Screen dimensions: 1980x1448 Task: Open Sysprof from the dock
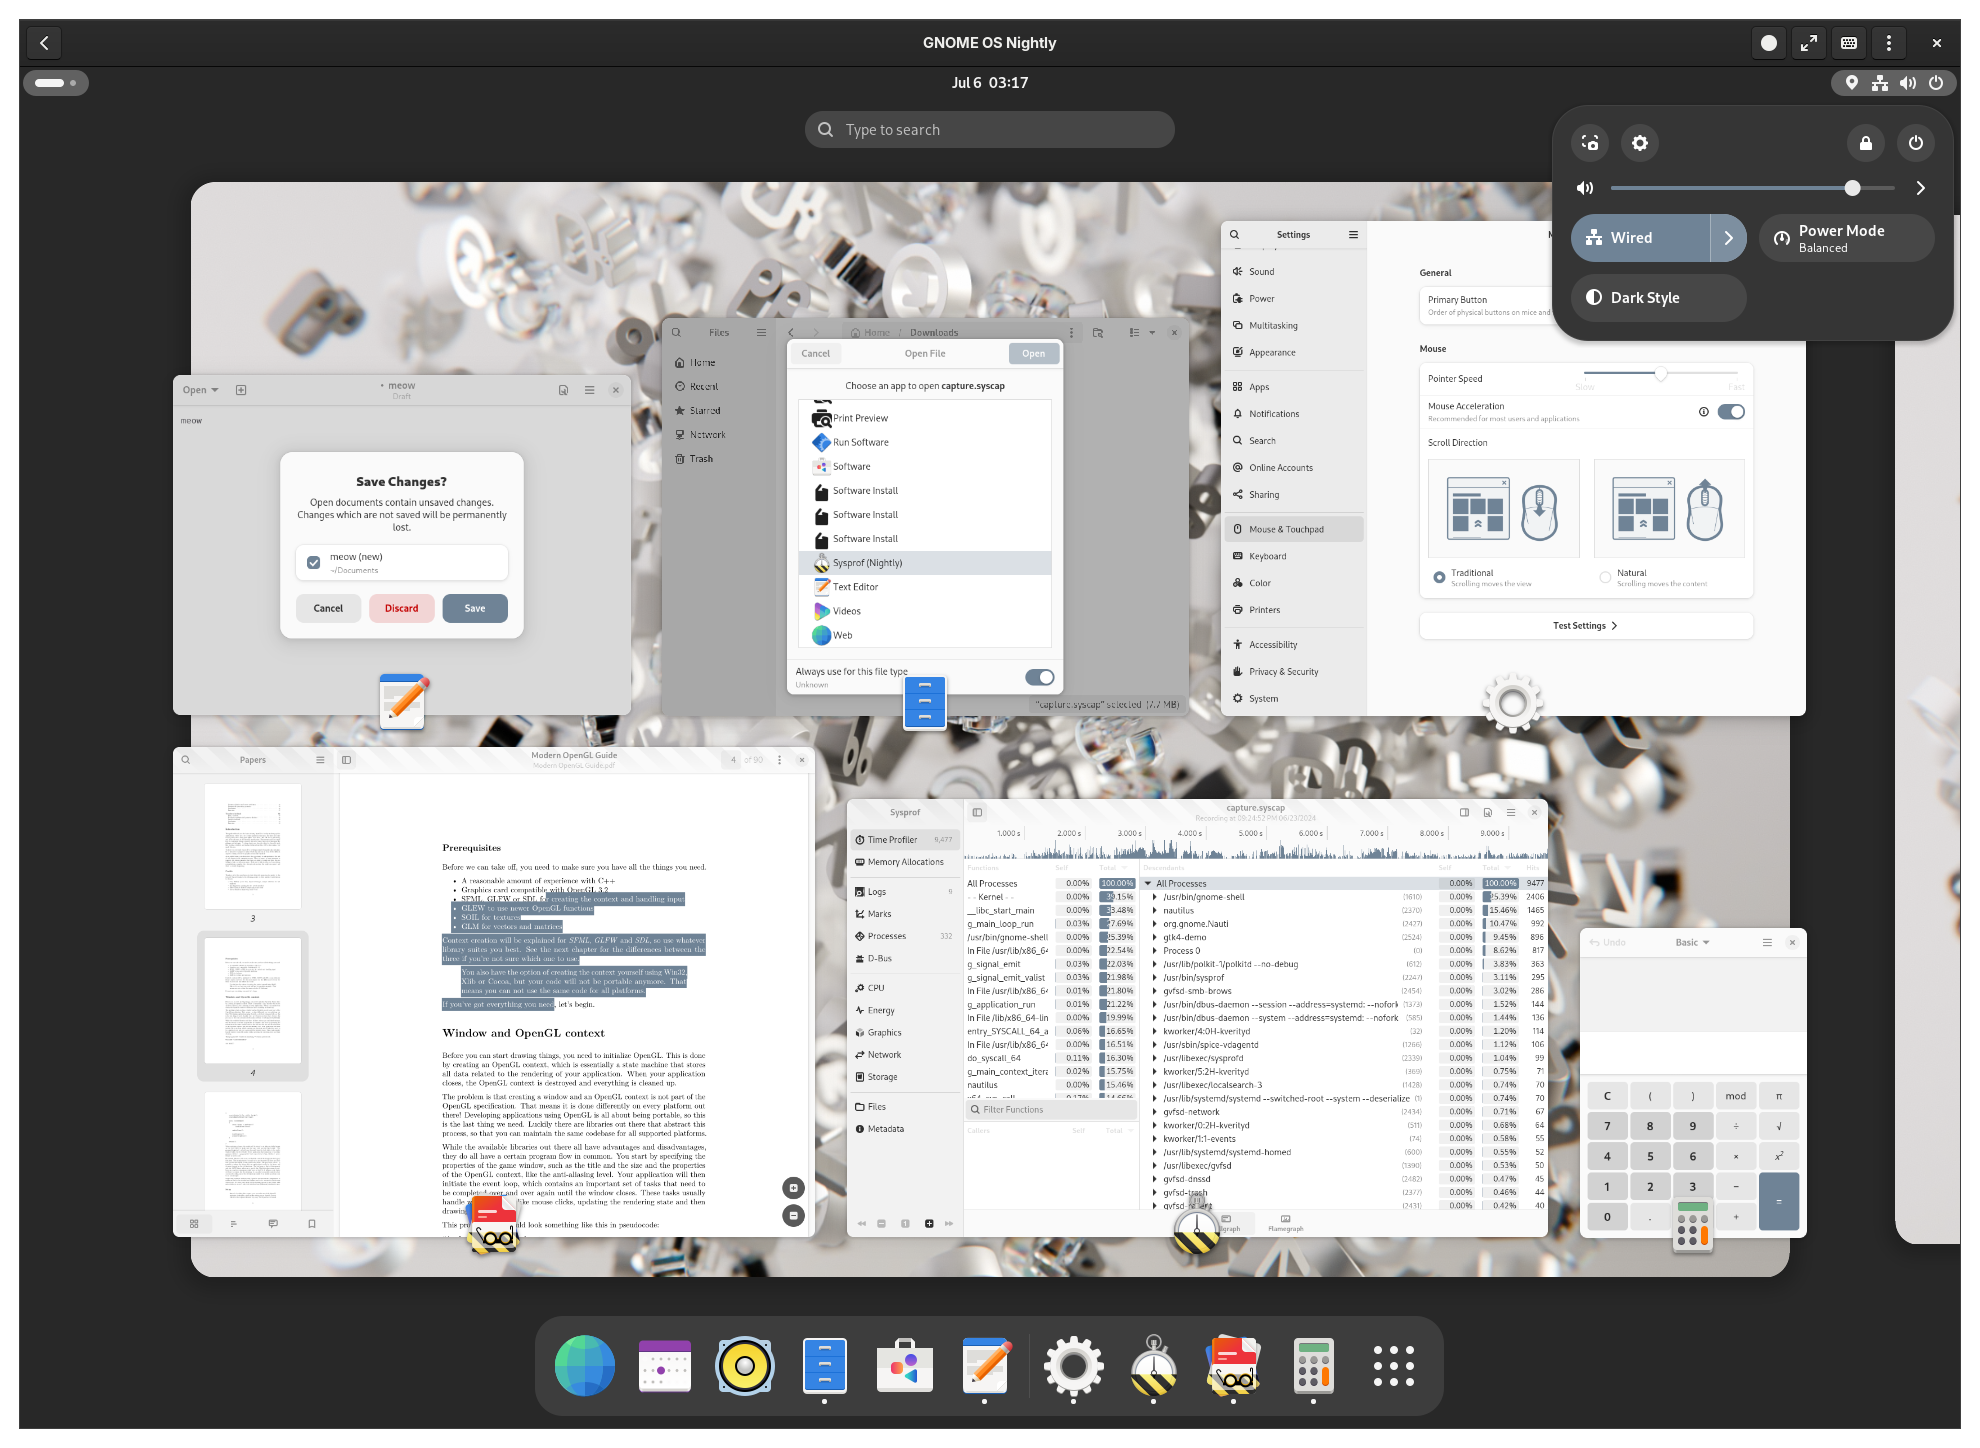pyautogui.click(x=1153, y=1366)
